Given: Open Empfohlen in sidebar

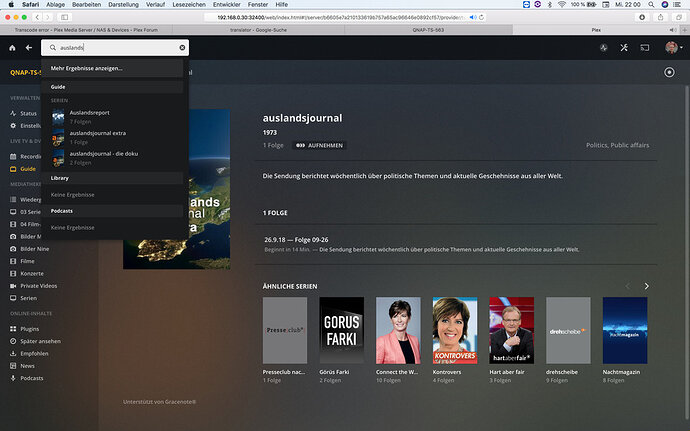Looking at the screenshot, I should tap(29, 354).
